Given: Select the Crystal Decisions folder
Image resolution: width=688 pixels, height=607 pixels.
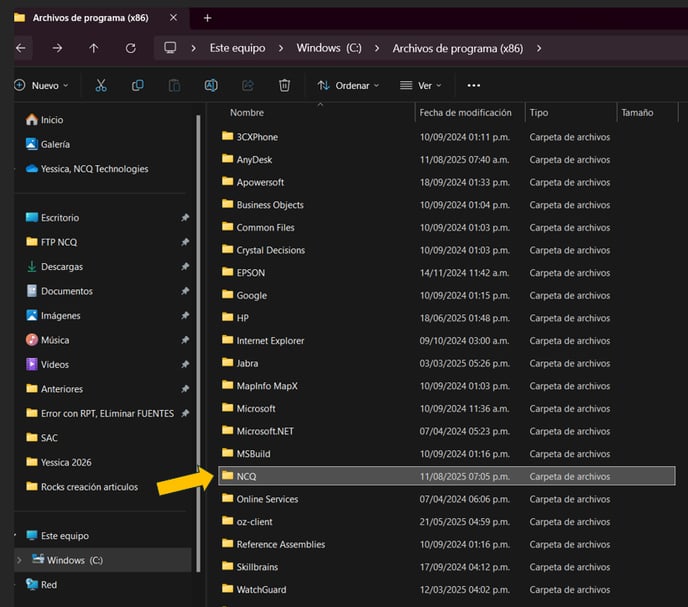Looking at the screenshot, I should [447, 250].
